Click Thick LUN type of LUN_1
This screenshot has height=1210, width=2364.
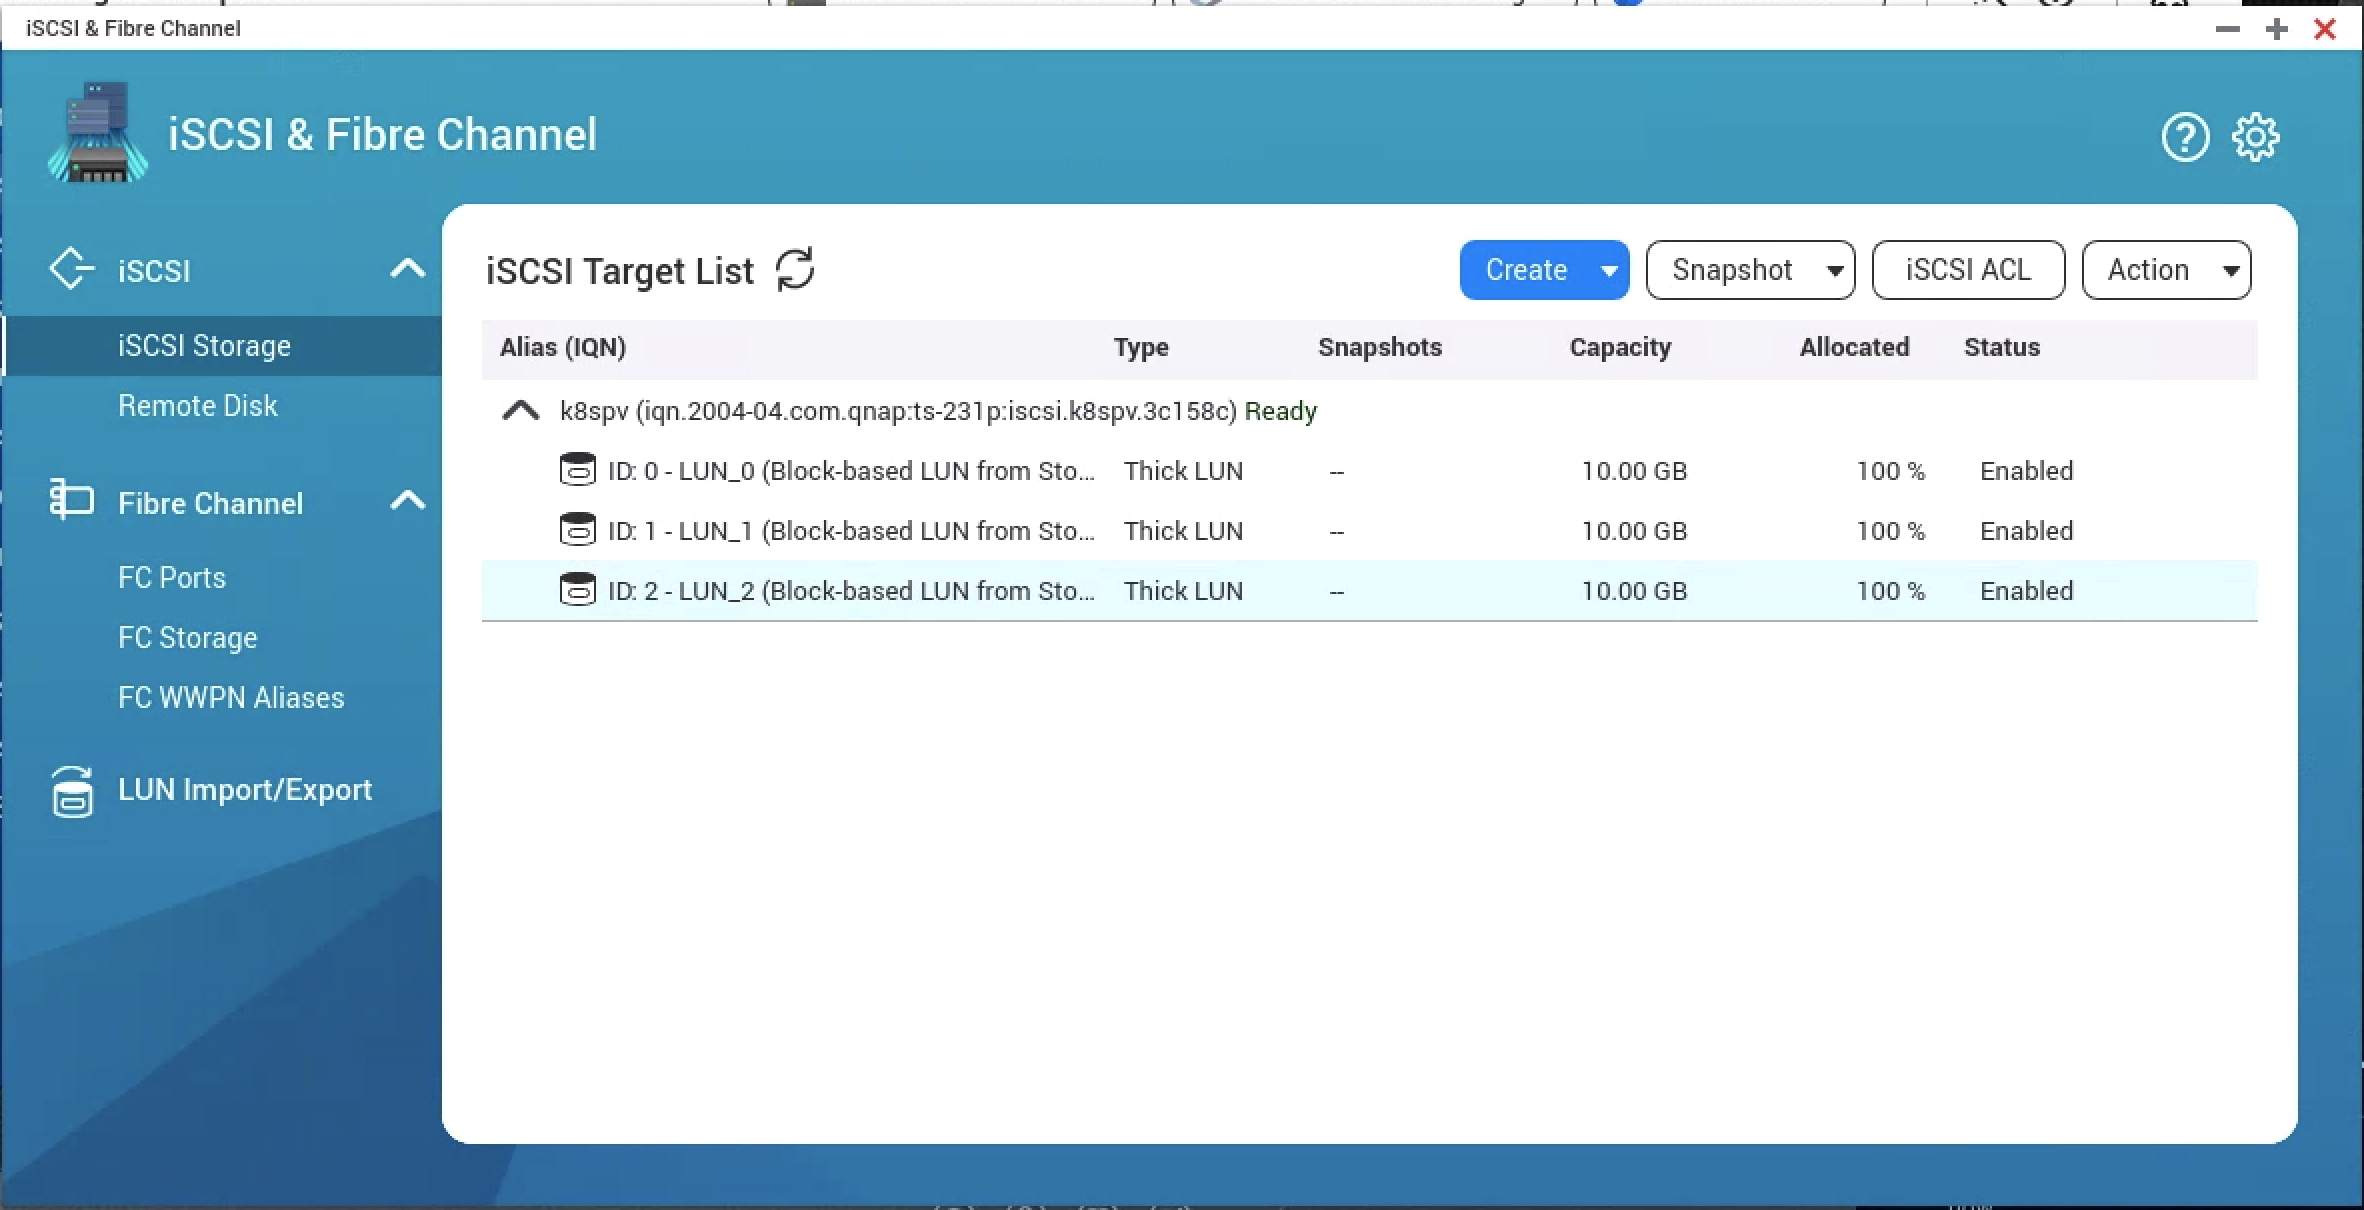tap(1183, 531)
